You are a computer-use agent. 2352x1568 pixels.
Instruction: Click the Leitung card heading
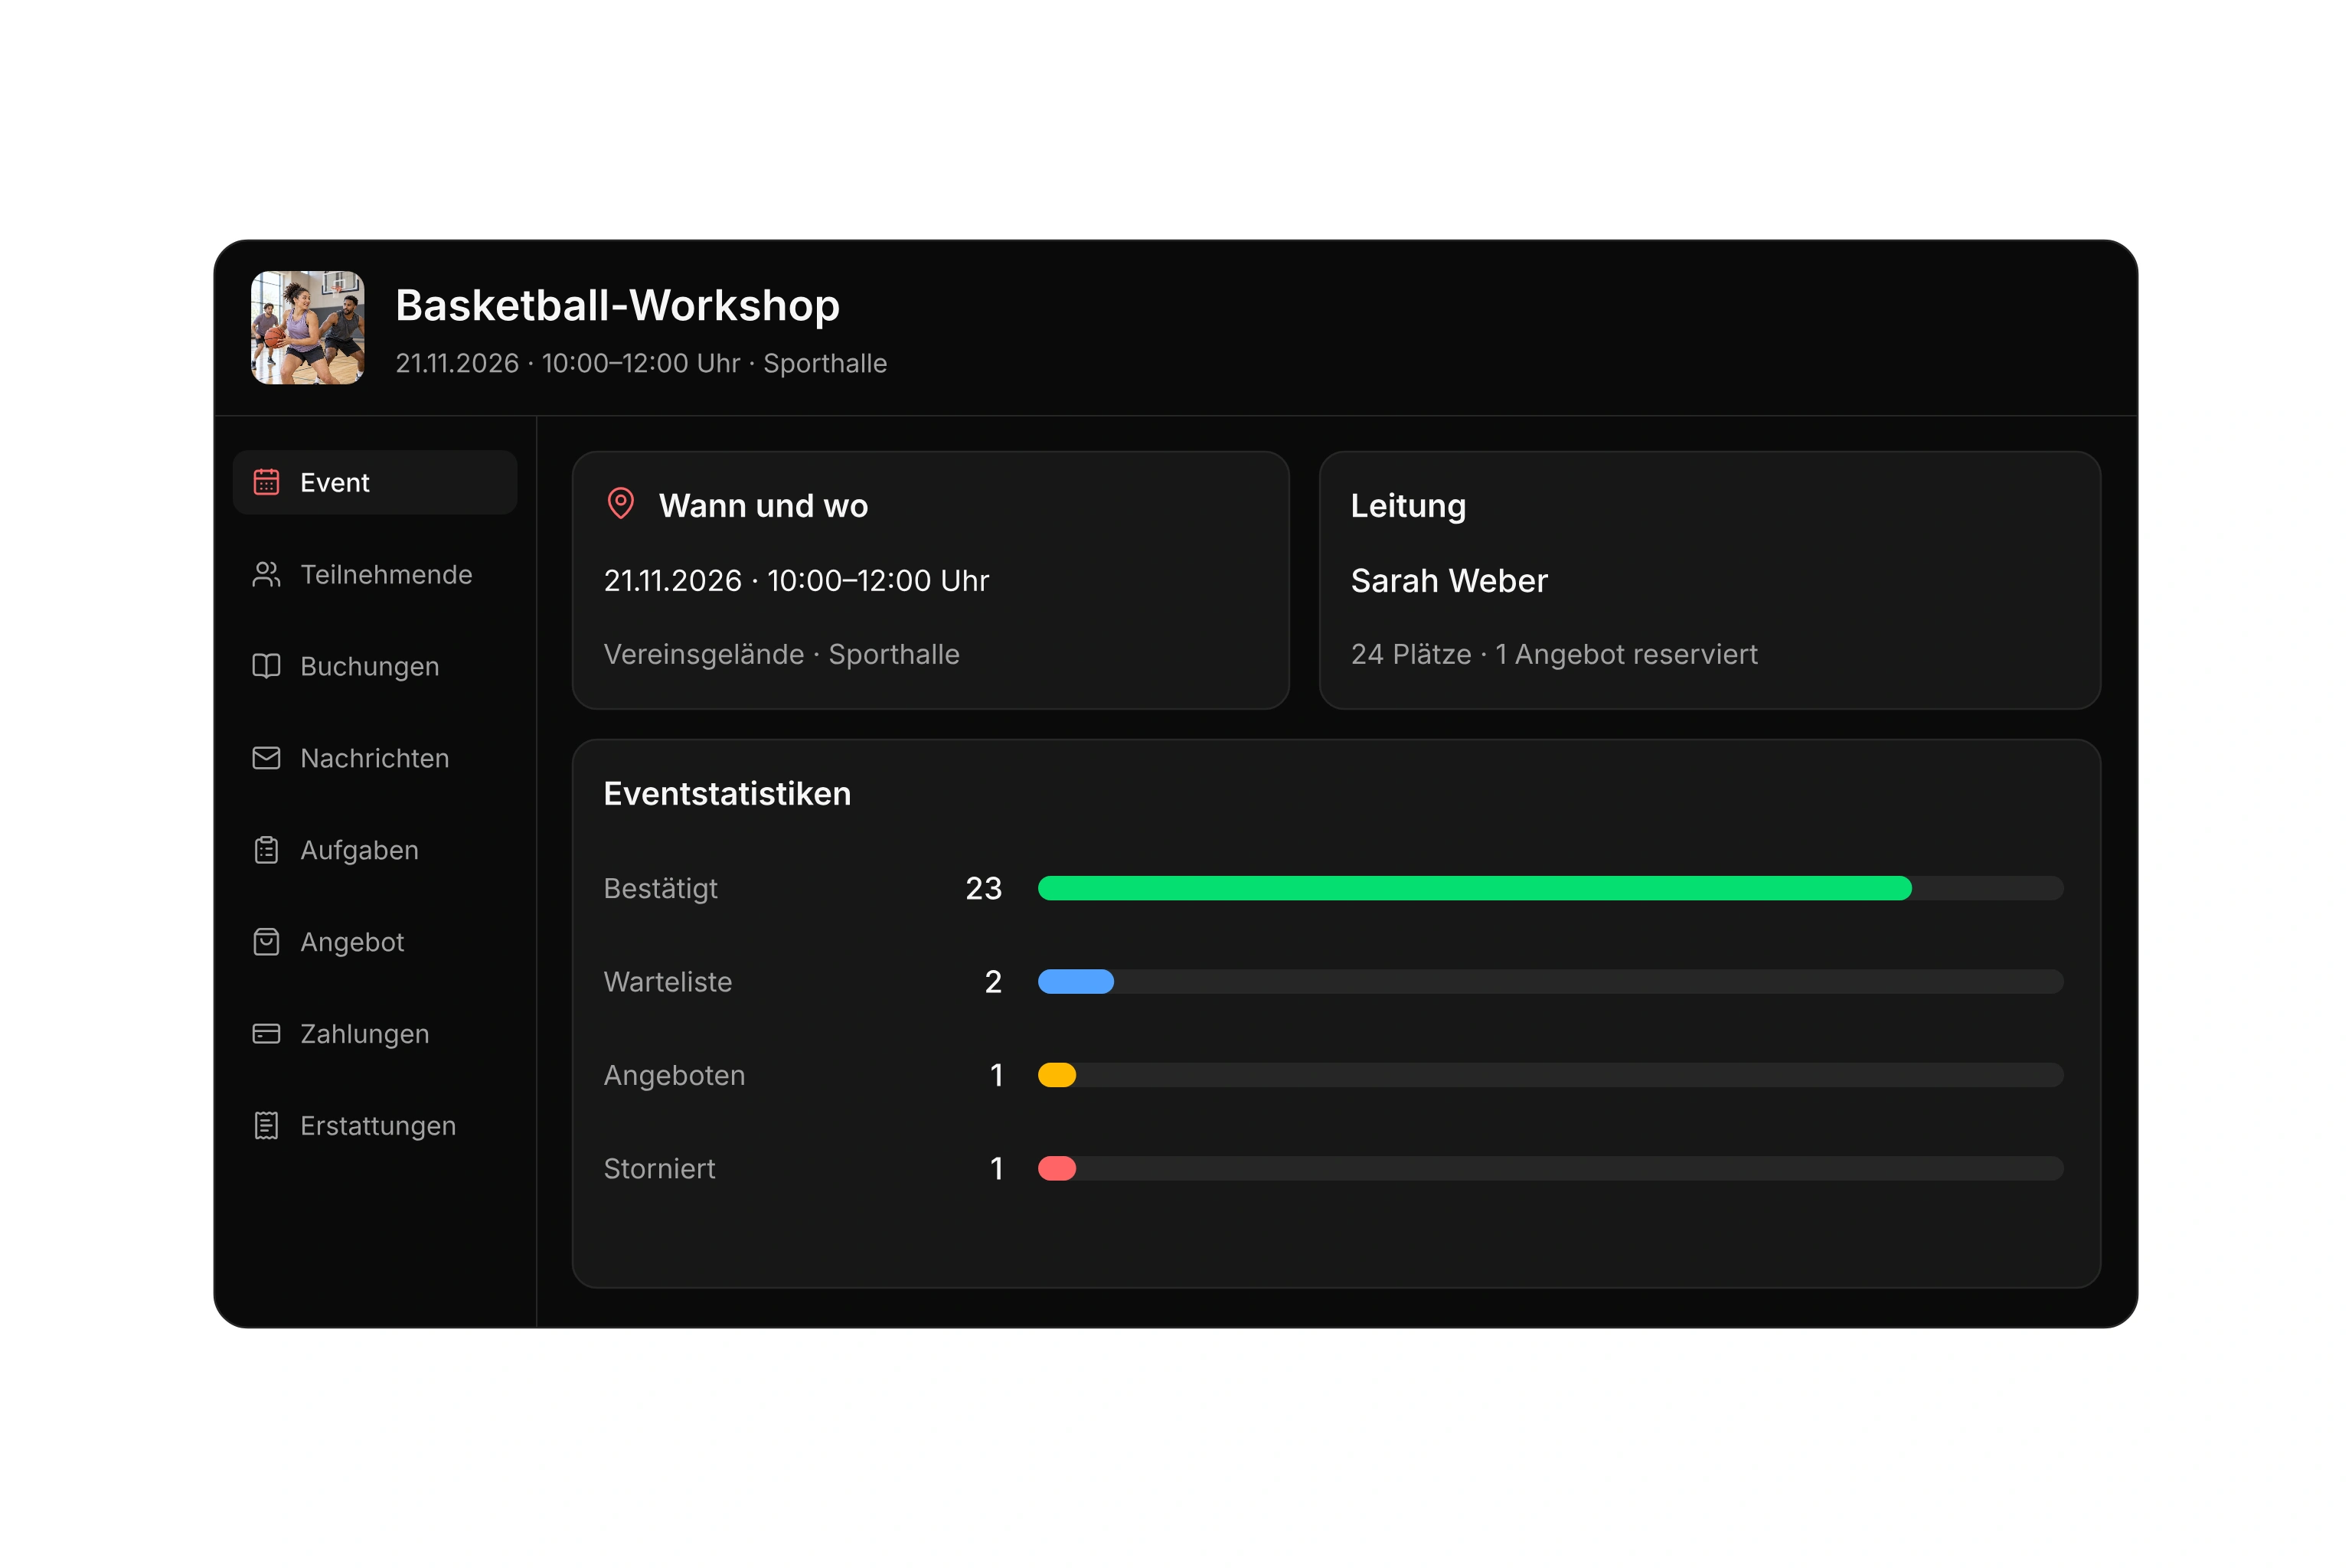[x=1408, y=506]
